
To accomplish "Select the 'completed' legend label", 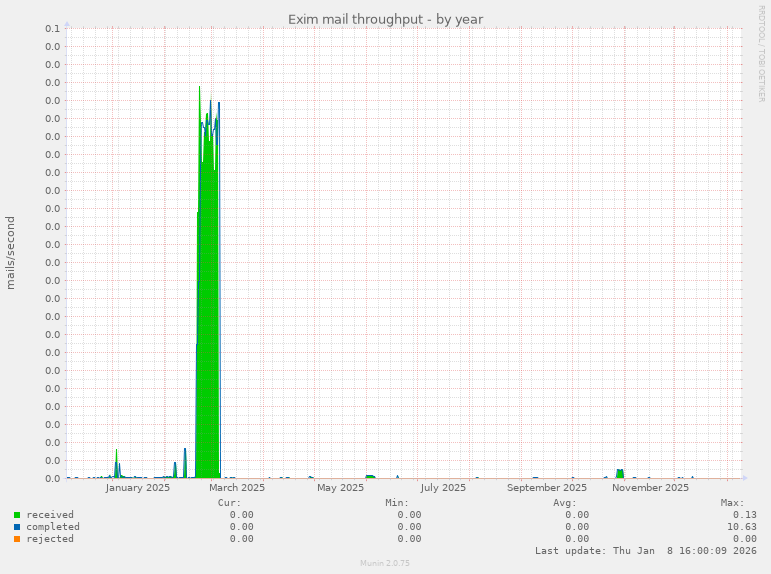I will (x=53, y=527).
